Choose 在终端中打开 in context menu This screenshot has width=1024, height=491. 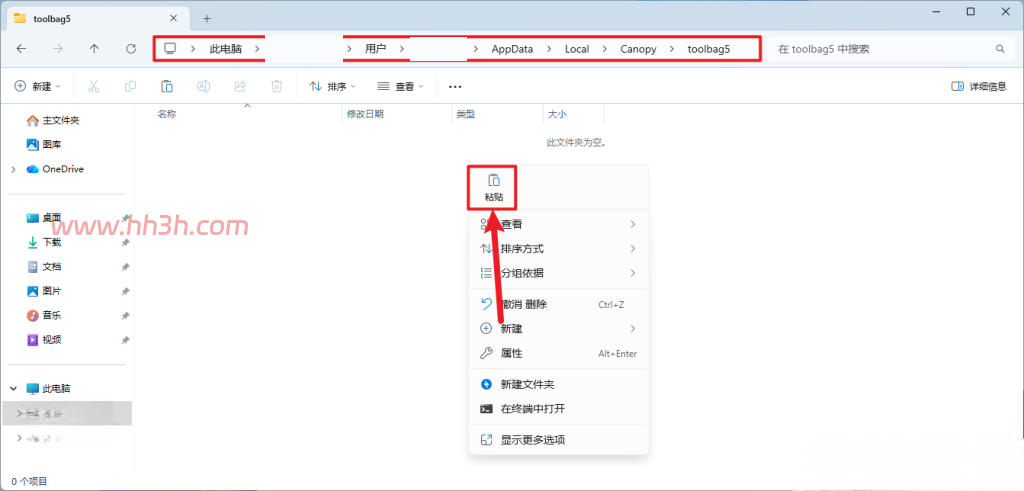[x=559, y=409]
